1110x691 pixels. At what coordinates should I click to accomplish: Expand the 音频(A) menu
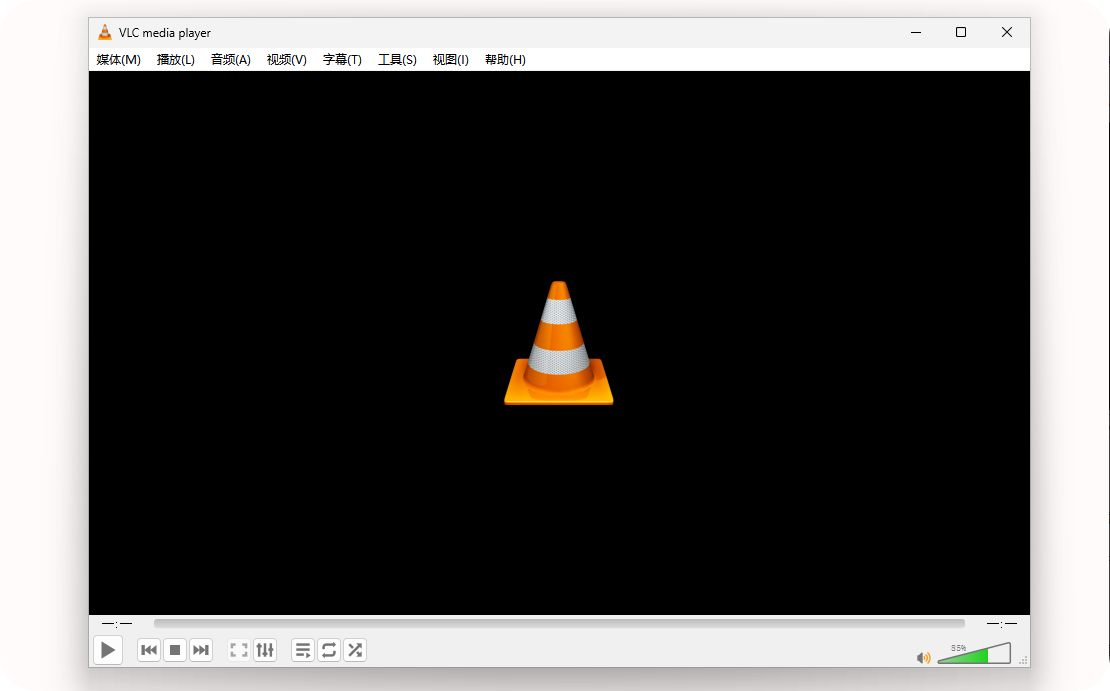tap(231, 60)
